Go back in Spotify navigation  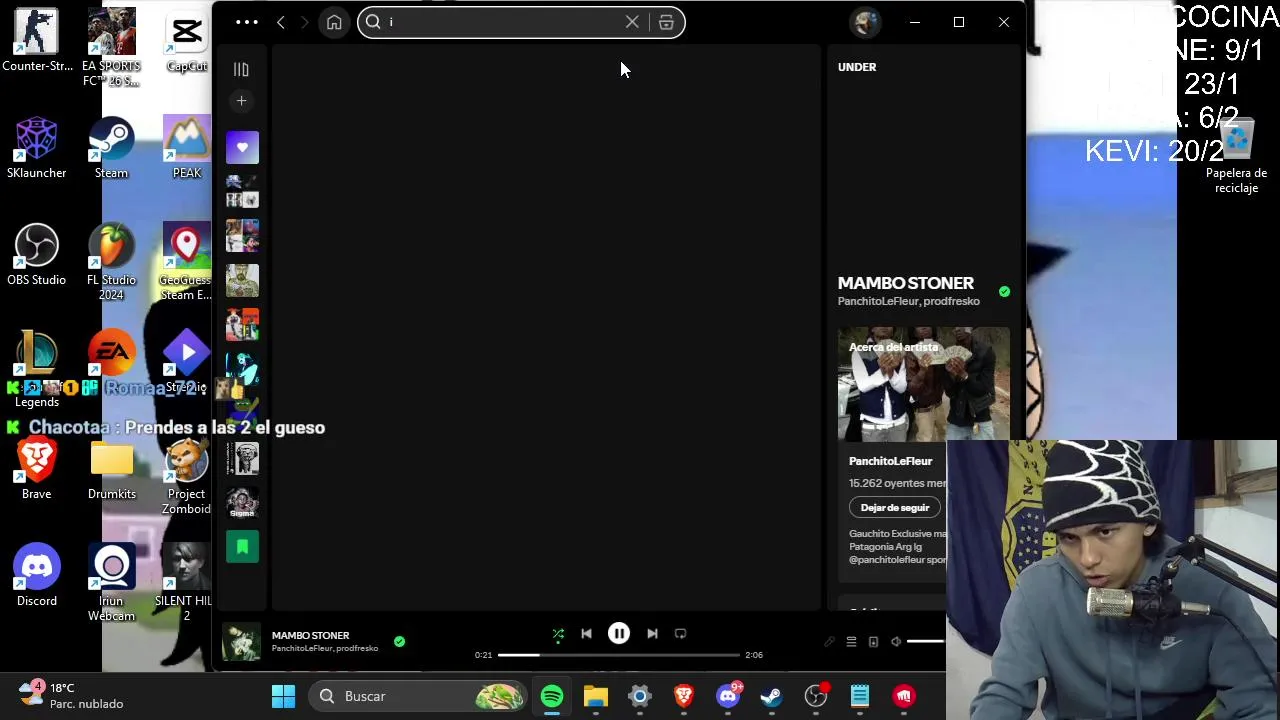[x=281, y=22]
